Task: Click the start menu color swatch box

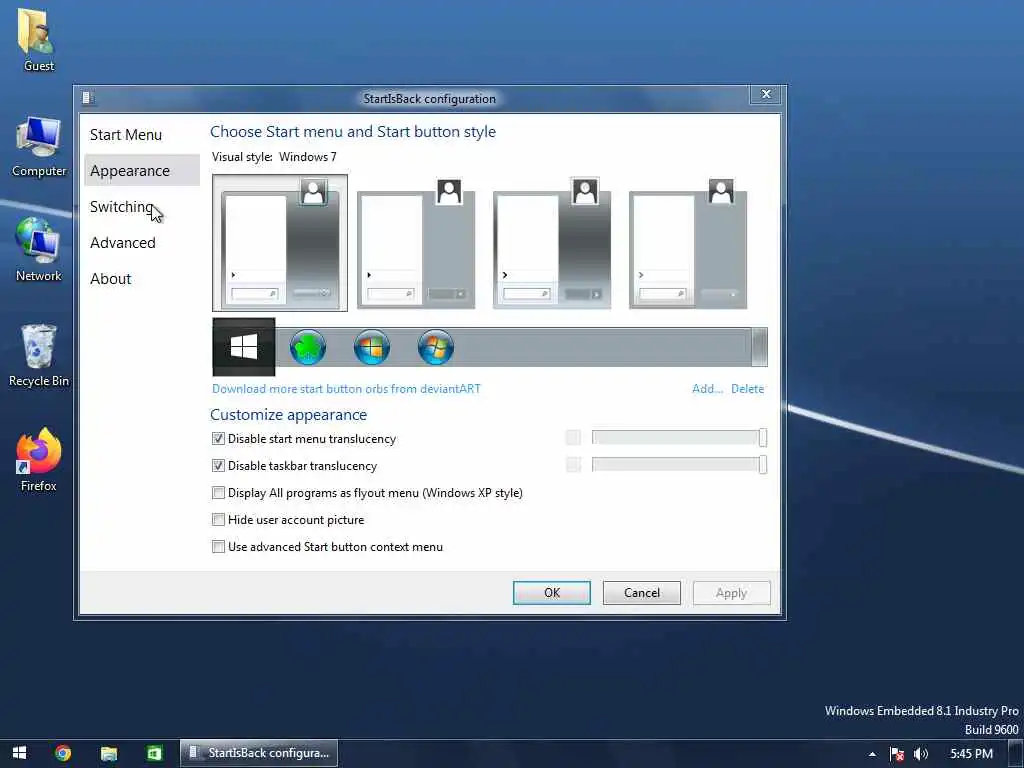Action: point(573,438)
